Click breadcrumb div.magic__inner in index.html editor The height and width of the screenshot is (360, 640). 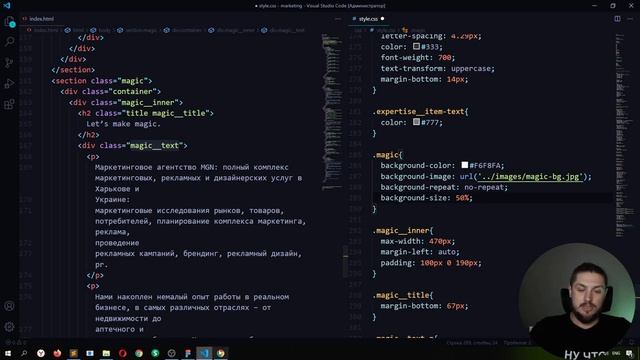[x=232, y=30]
